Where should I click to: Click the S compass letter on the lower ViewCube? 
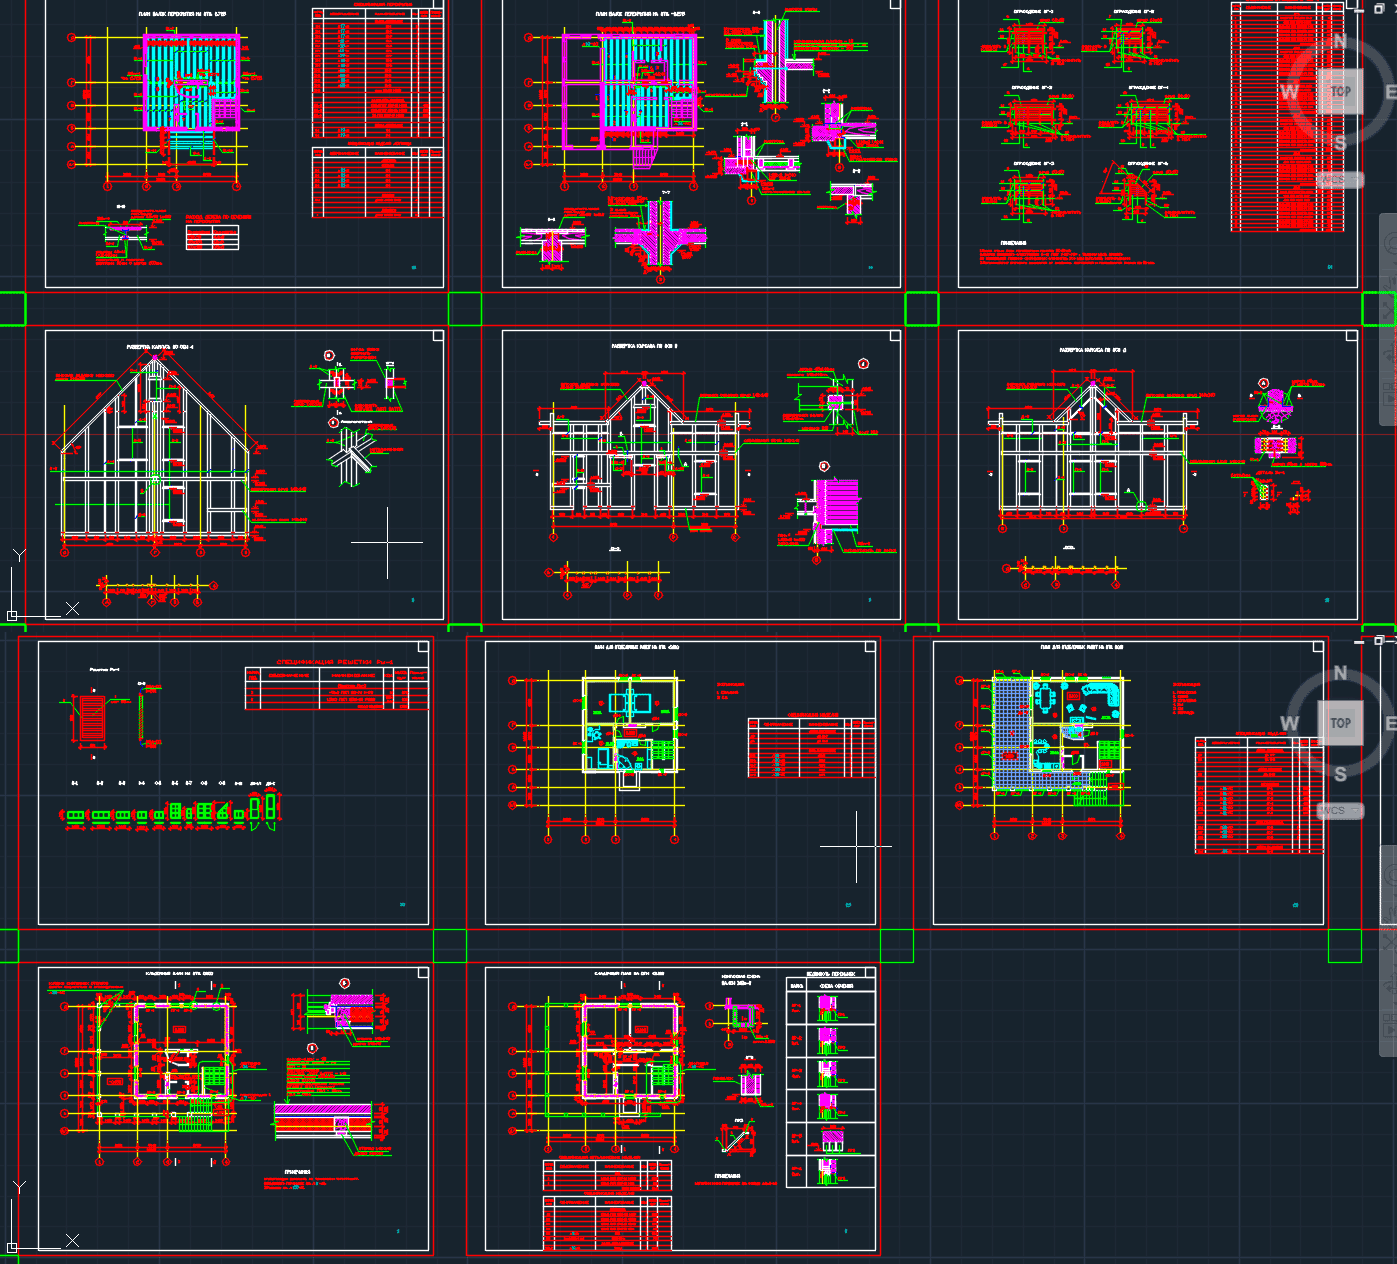pos(1340,774)
